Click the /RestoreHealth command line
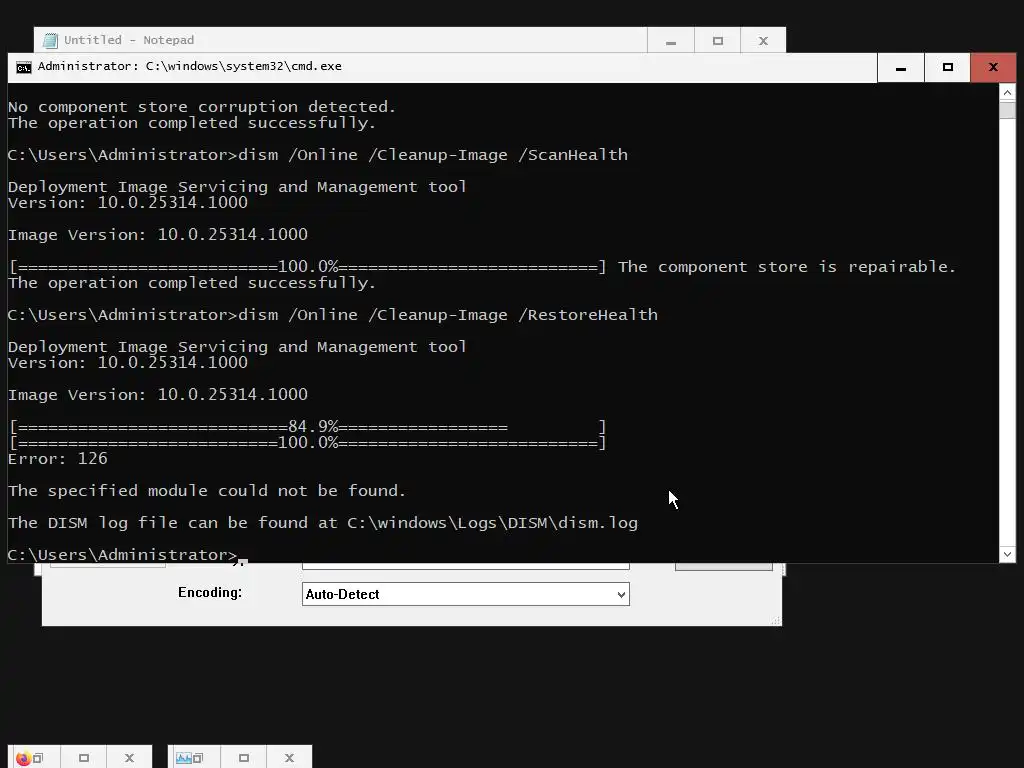Screen dimensions: 1024x768 (x=332, y=315)
